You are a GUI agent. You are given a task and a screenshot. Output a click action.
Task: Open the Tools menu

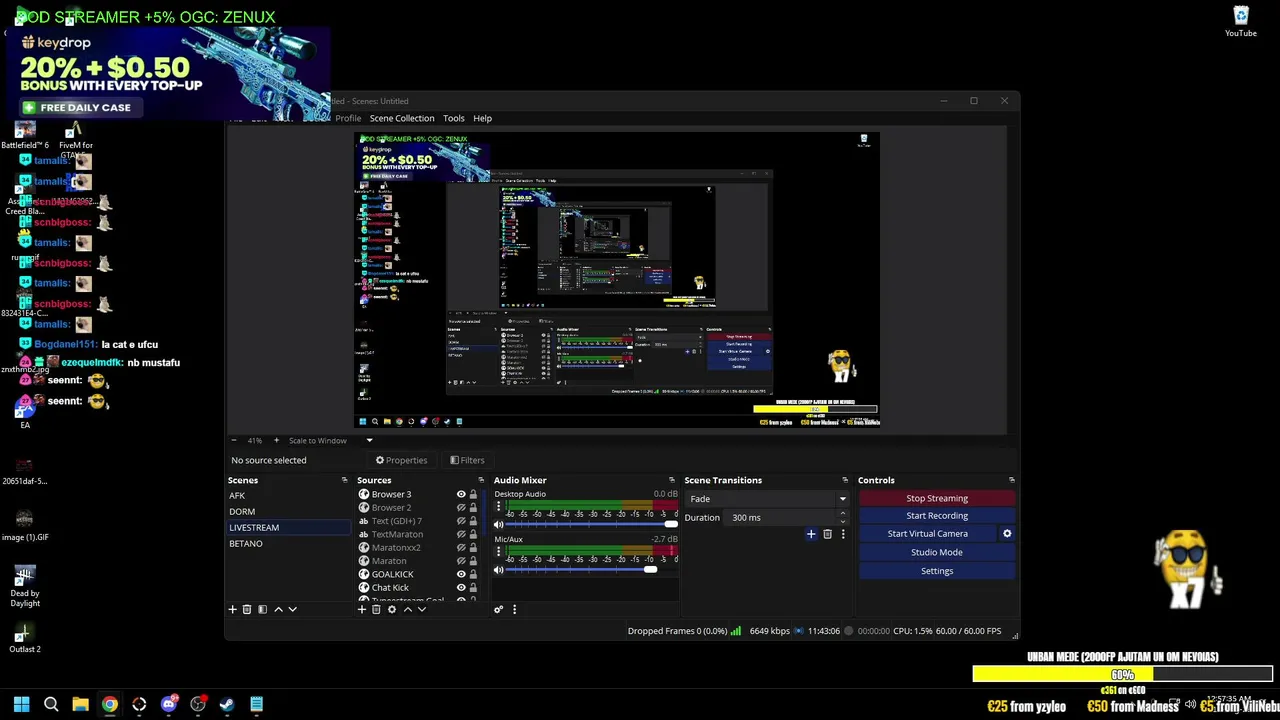(x=453, y=118)
